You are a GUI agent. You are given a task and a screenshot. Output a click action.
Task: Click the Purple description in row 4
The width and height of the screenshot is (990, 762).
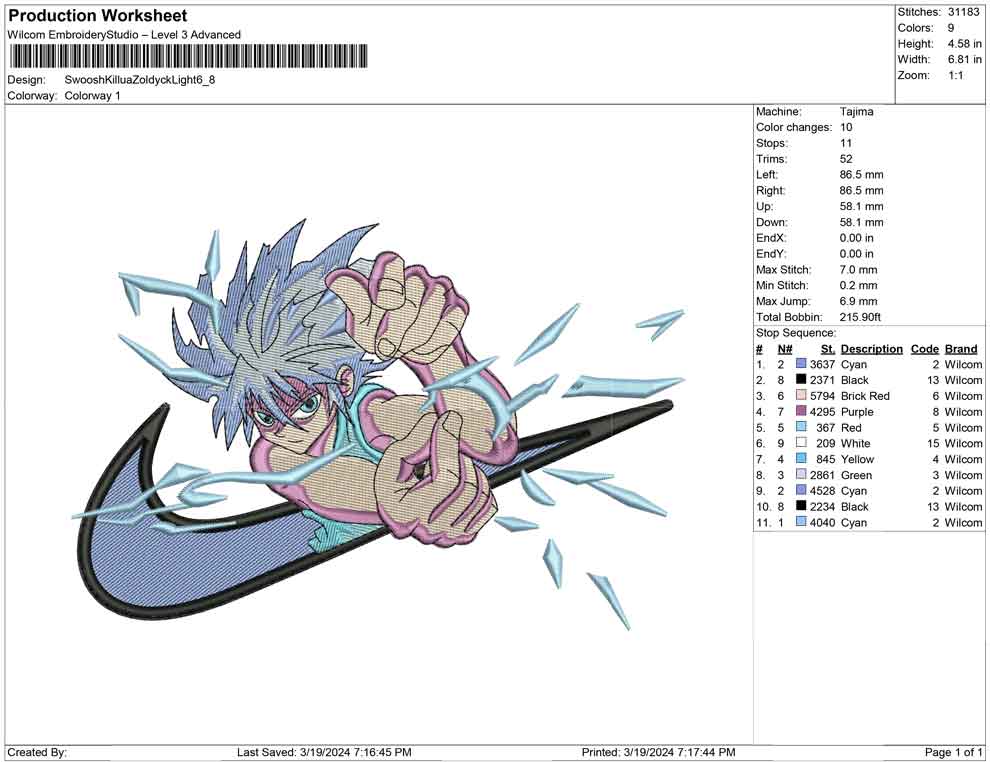point(857,412)
